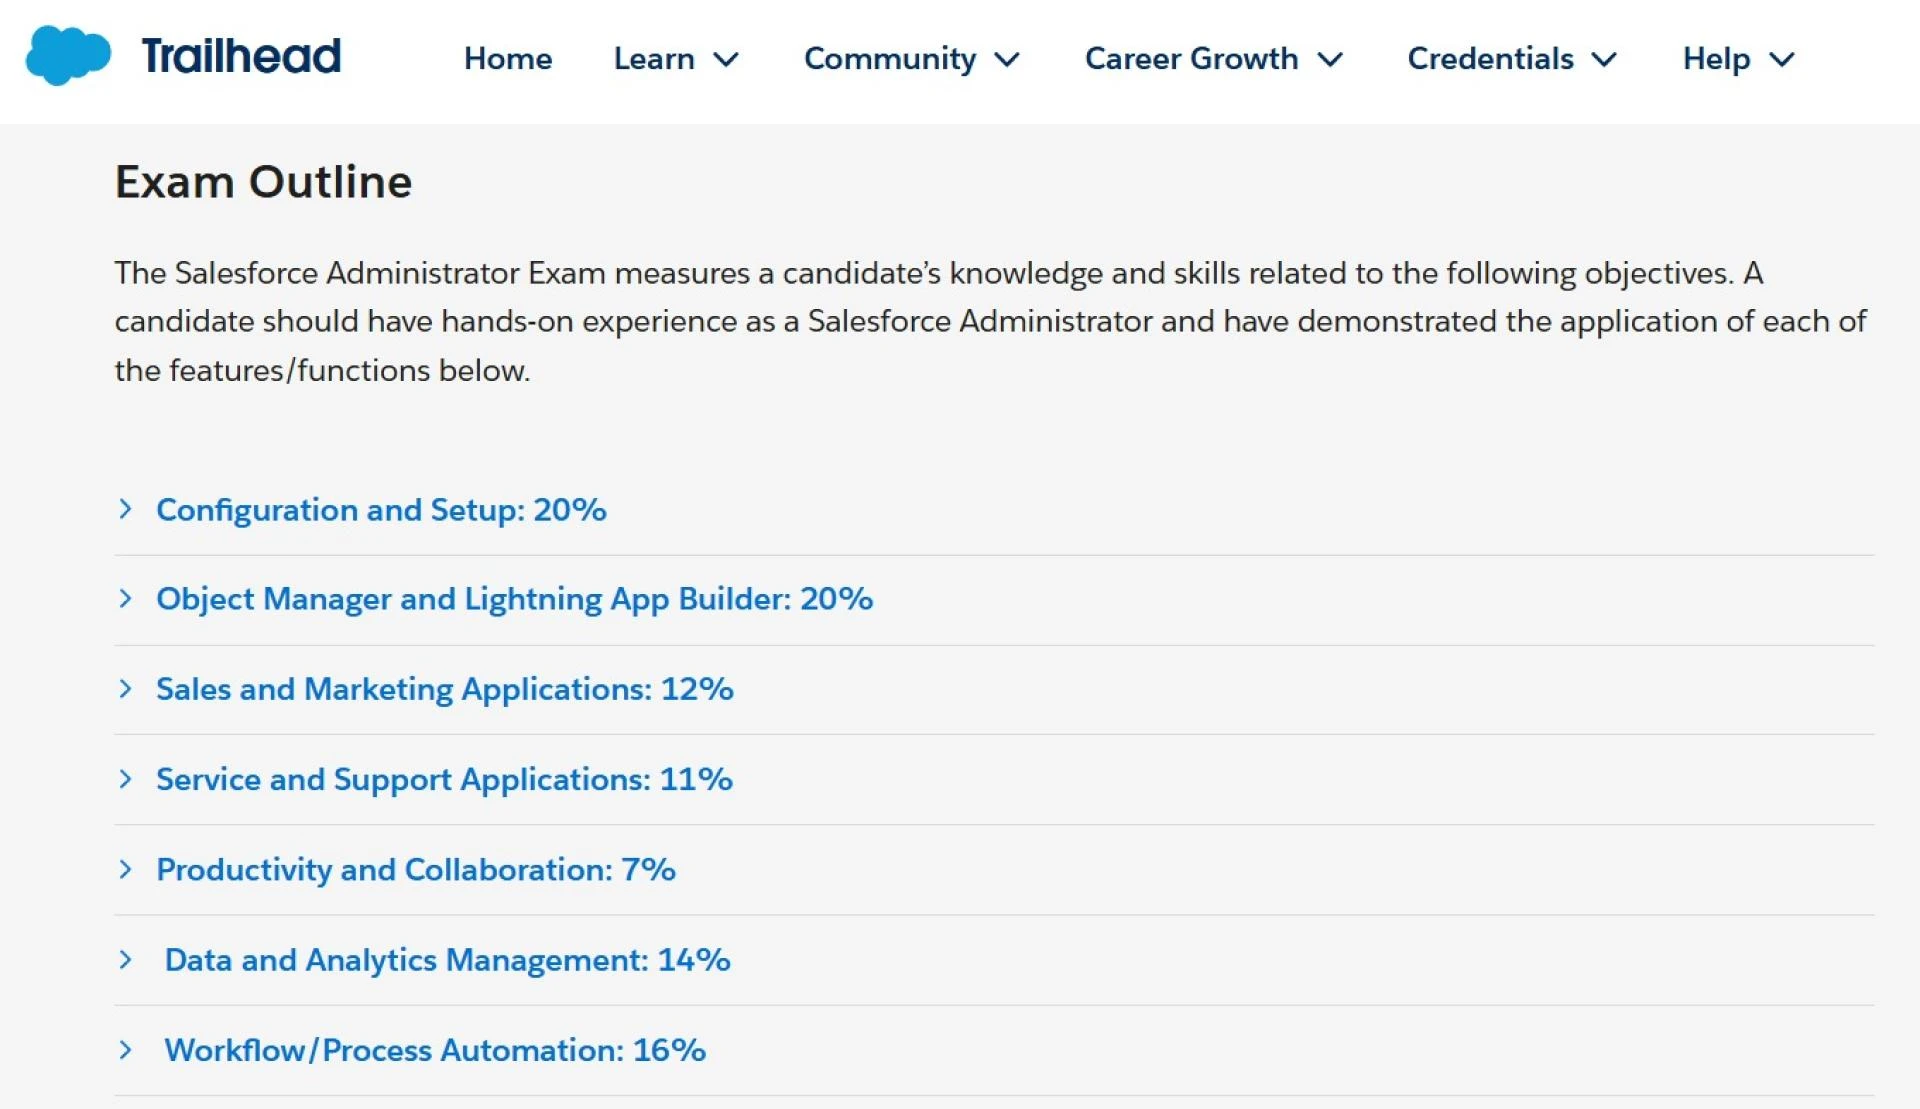Image resolution: width=1920 pixels, height=1109 pixels.
Task: Click the Trailhead wordmark text
Action: pos(240,57)
